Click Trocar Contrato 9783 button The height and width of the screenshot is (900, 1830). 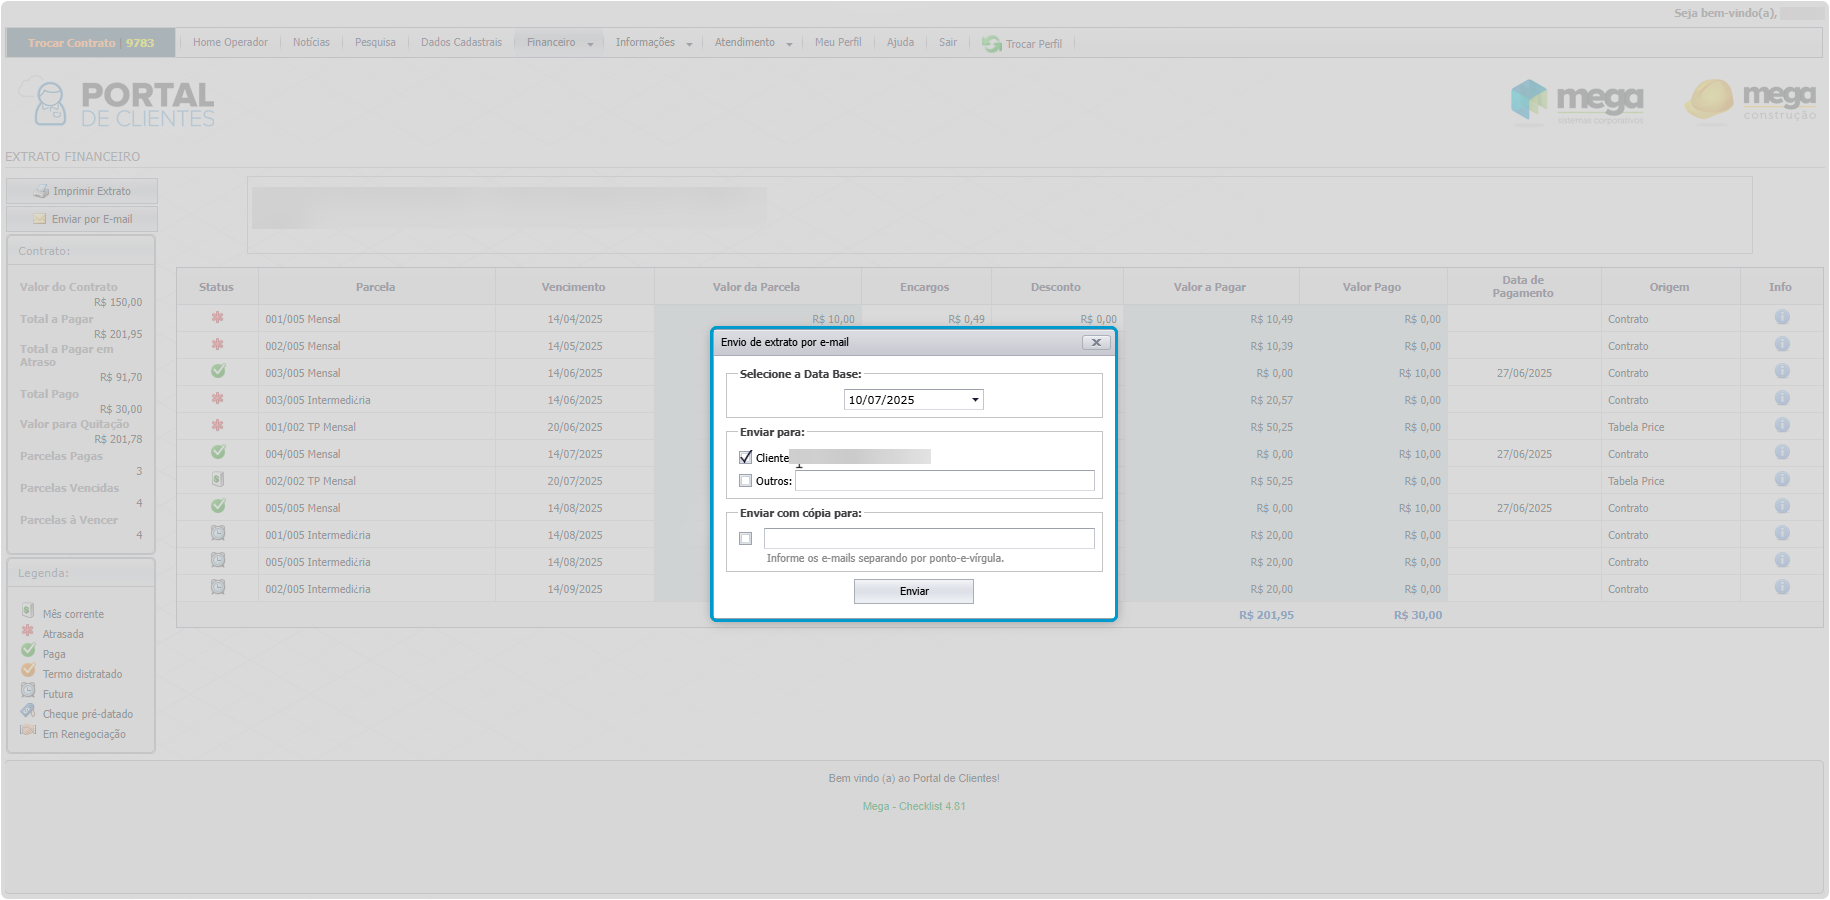(x=91, y=43)
